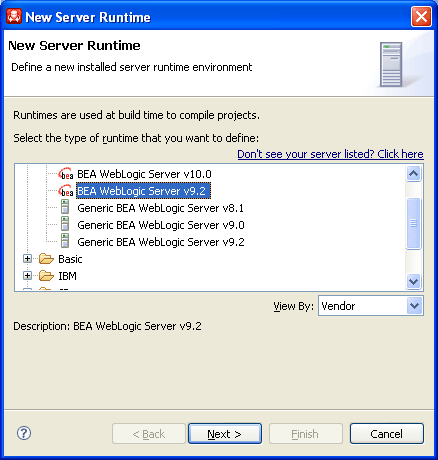Choose Generic BEA WebLogic Server v8.1
Image resolution: width=438 pixels, height=460 pixels.
[x=161, y=208]
